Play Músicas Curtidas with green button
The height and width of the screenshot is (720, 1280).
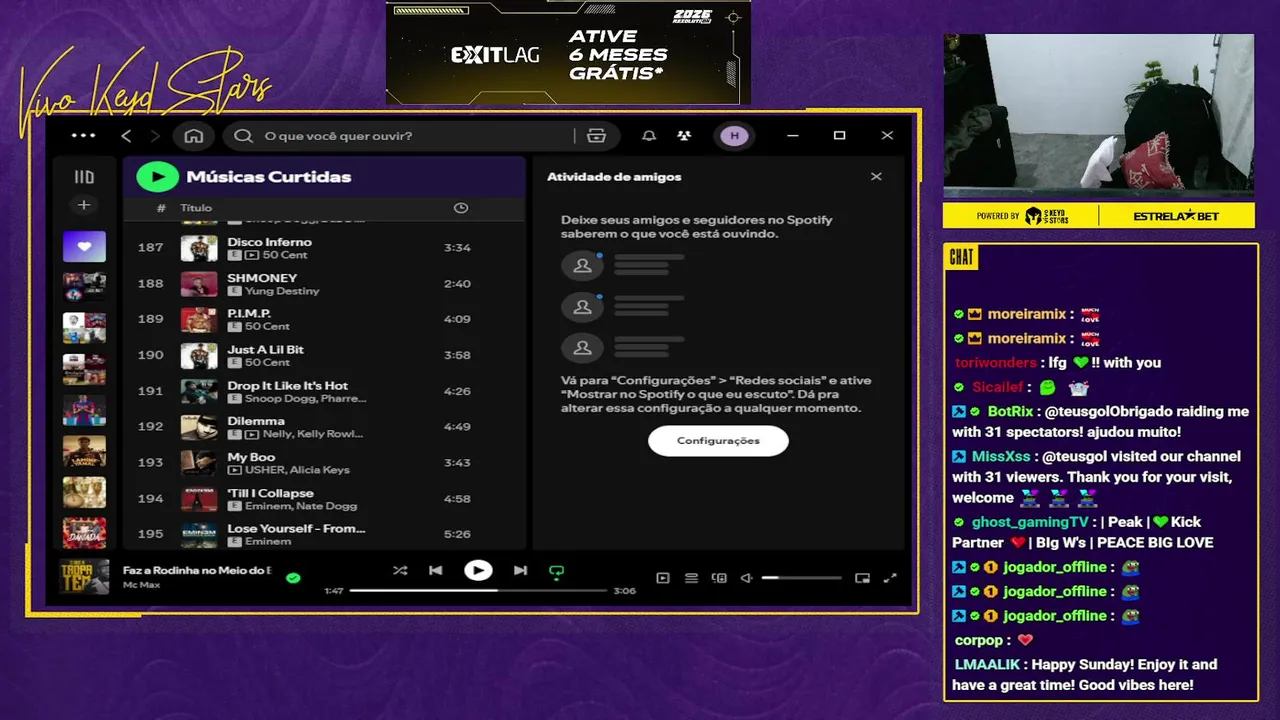point(157,177)
